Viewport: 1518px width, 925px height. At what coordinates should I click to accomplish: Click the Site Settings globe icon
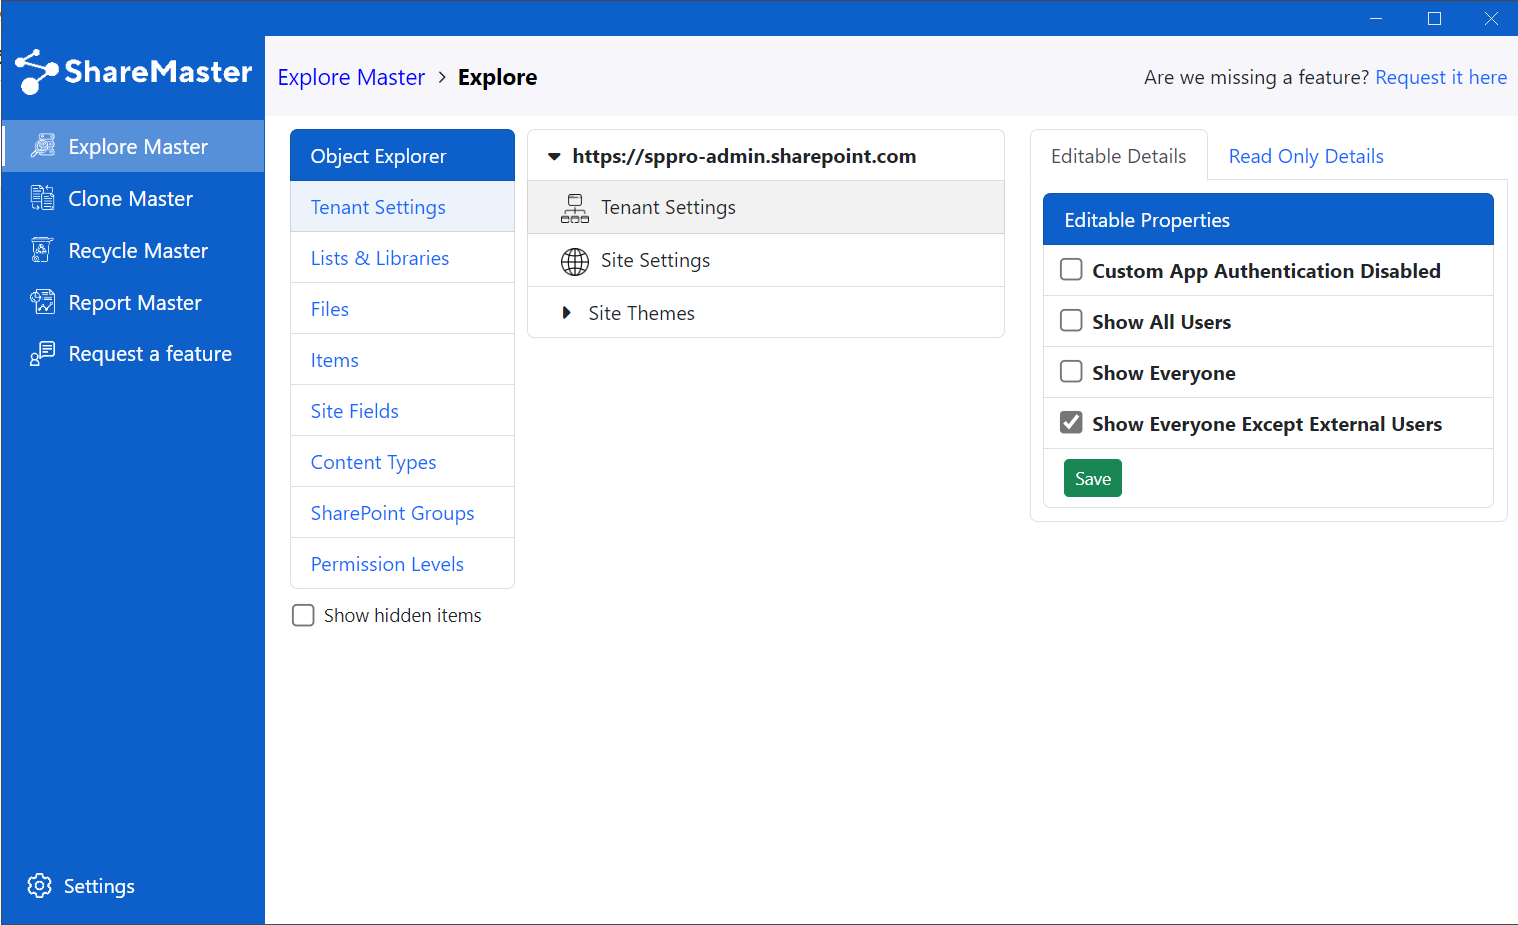tap(575, 261)
